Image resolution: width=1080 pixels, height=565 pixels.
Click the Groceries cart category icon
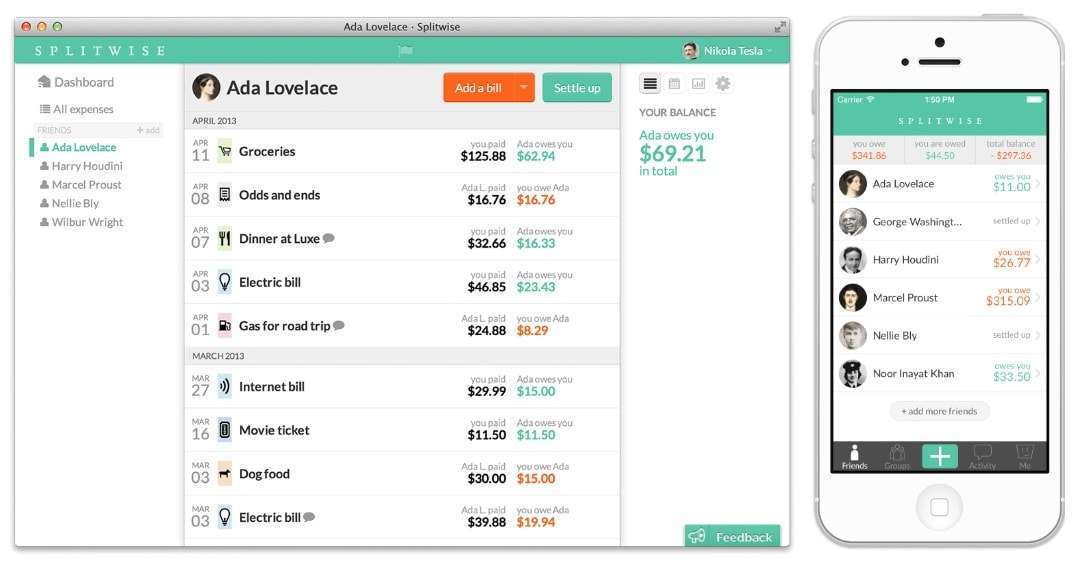[225, 152]
